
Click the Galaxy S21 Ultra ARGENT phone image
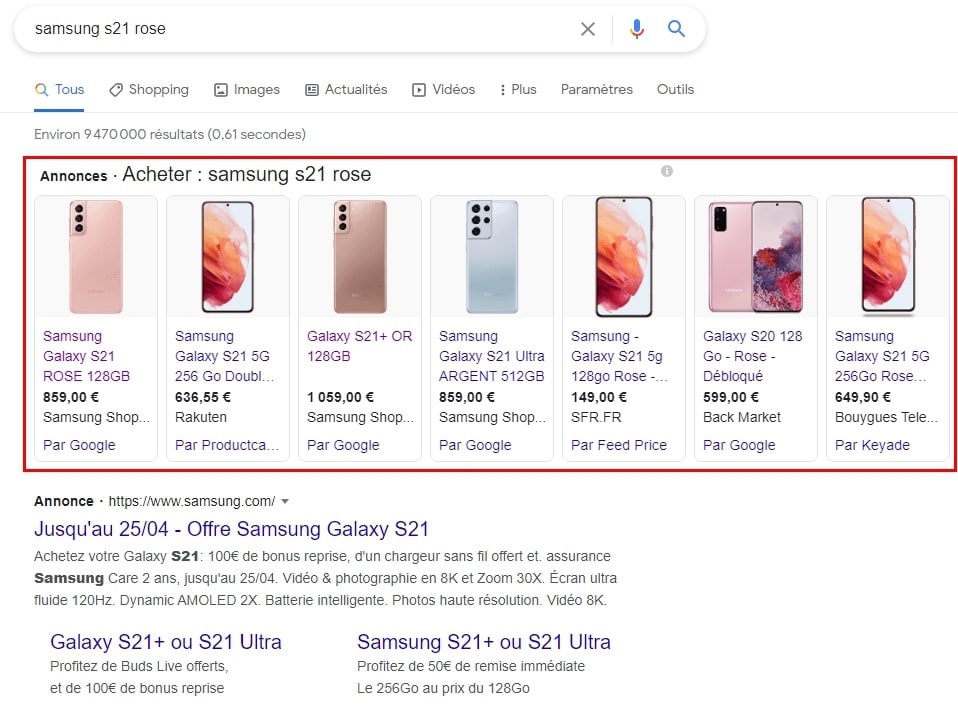(x=492, y=257)
